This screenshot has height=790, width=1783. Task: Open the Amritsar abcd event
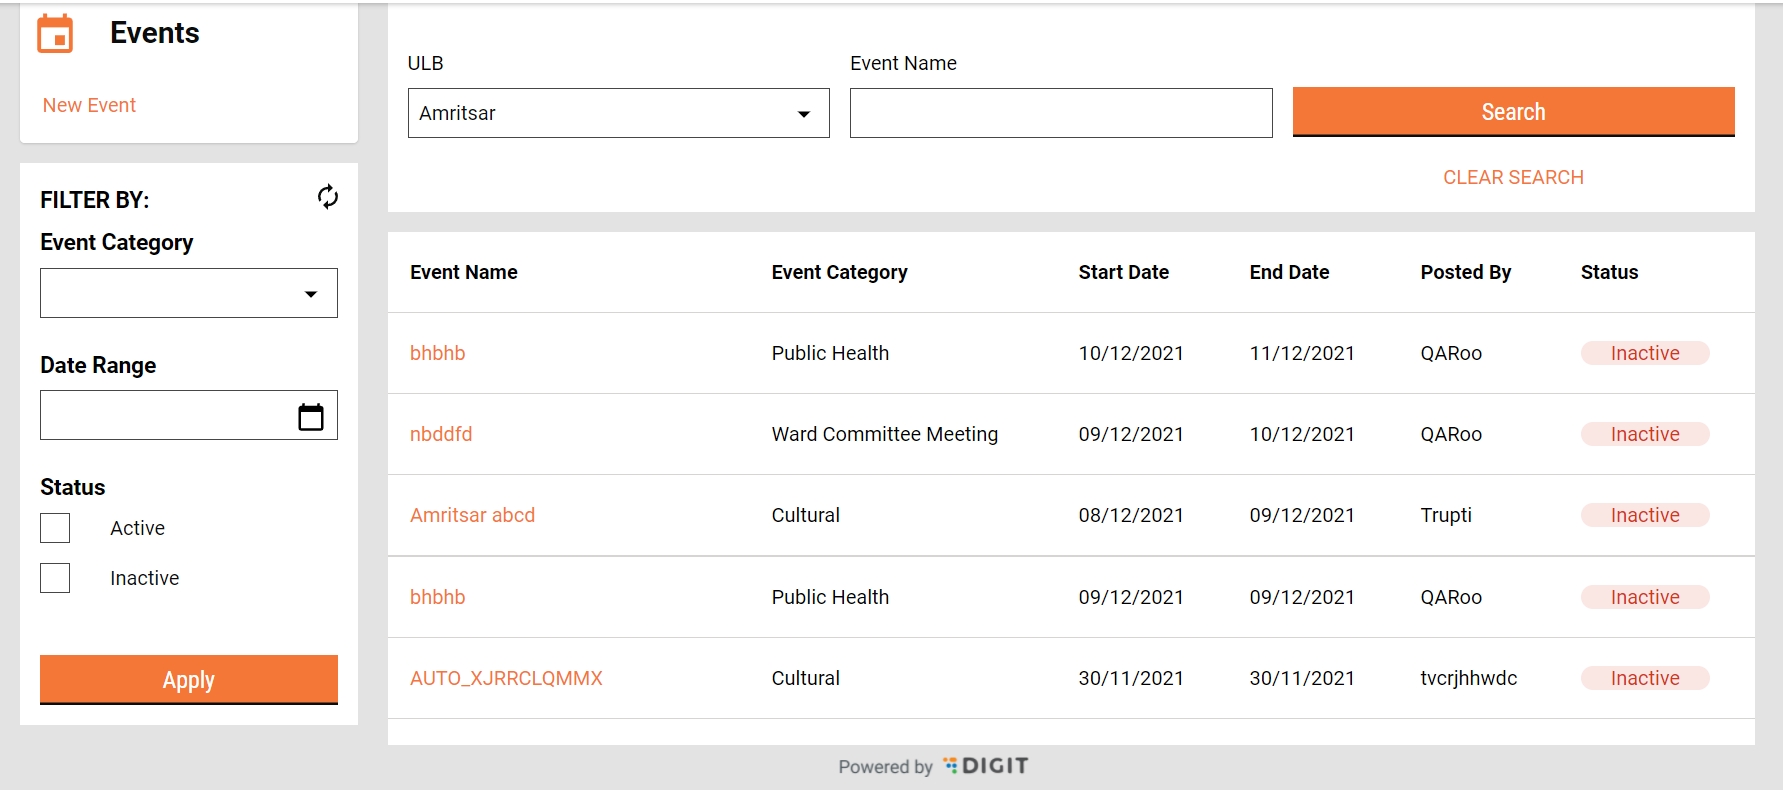point(472,515)
